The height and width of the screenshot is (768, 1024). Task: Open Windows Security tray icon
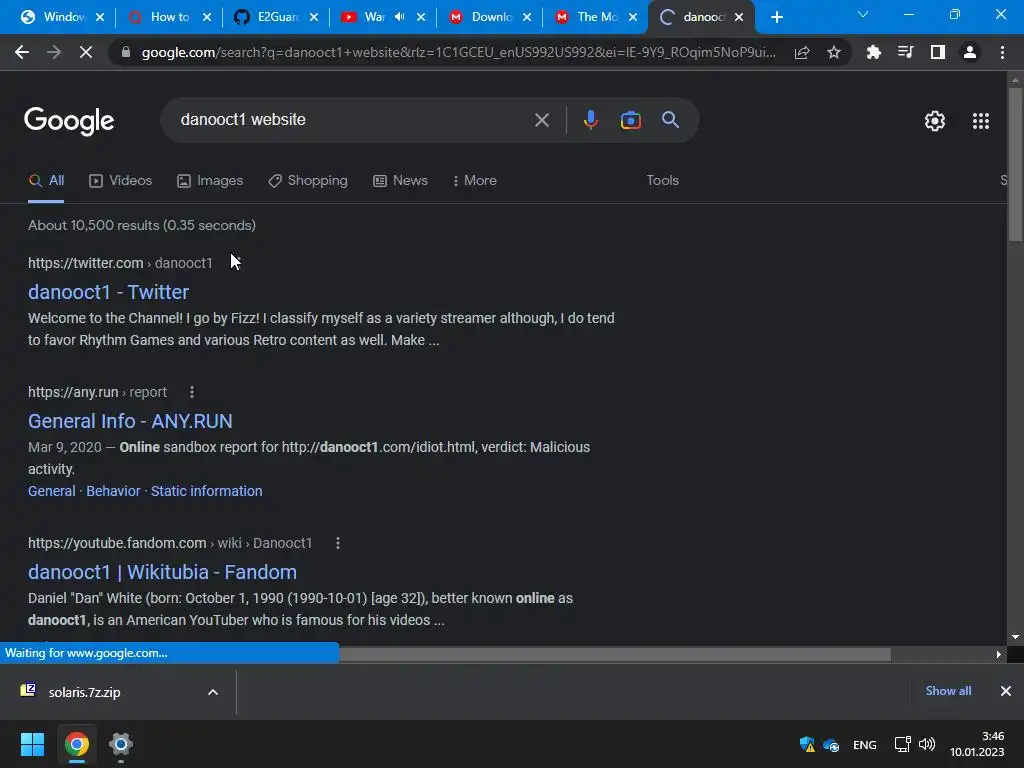(807, 744)
